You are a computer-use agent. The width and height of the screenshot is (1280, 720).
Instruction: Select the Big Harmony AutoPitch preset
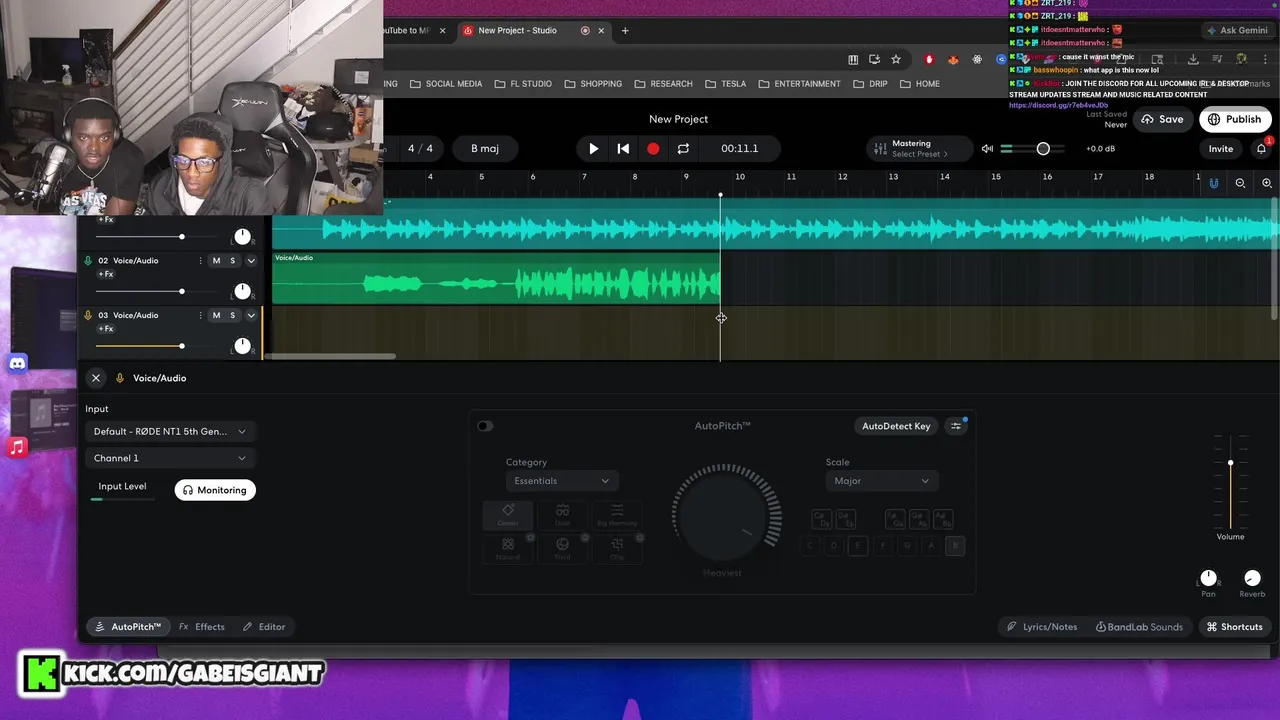tap(616, 515)
